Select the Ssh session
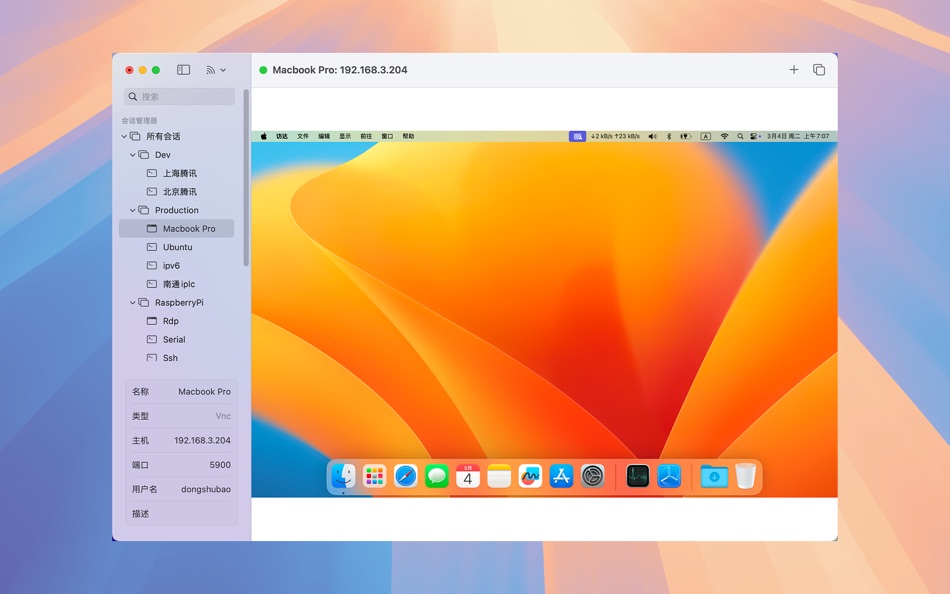This screenshot has height=594, width=950. click(176, 358)
